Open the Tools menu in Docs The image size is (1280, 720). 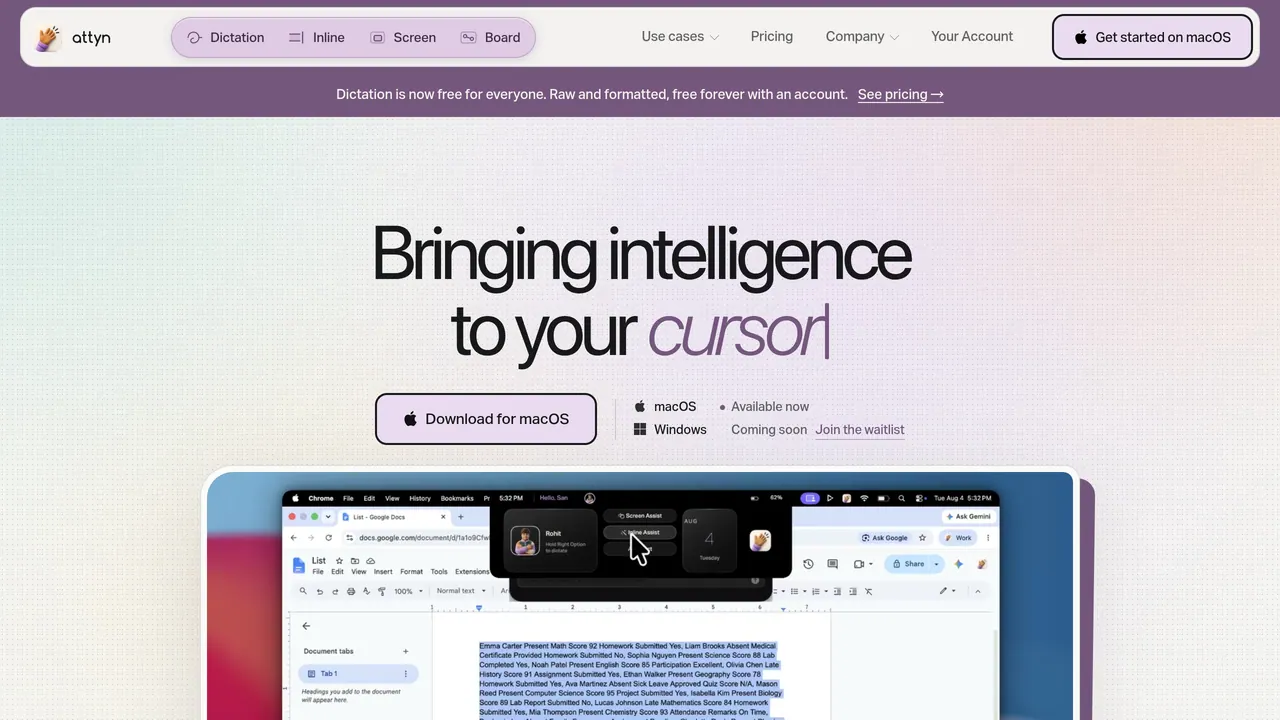pyautogui.click(x=439, y=572)
